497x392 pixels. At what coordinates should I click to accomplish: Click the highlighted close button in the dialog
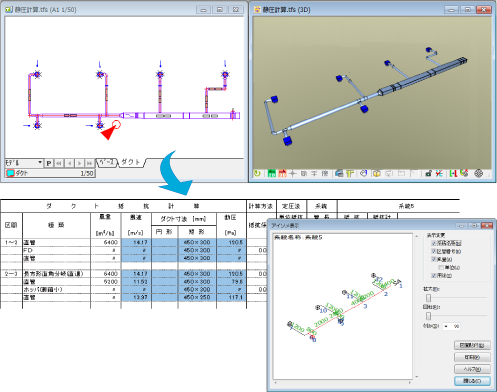[x=472, y=381]
